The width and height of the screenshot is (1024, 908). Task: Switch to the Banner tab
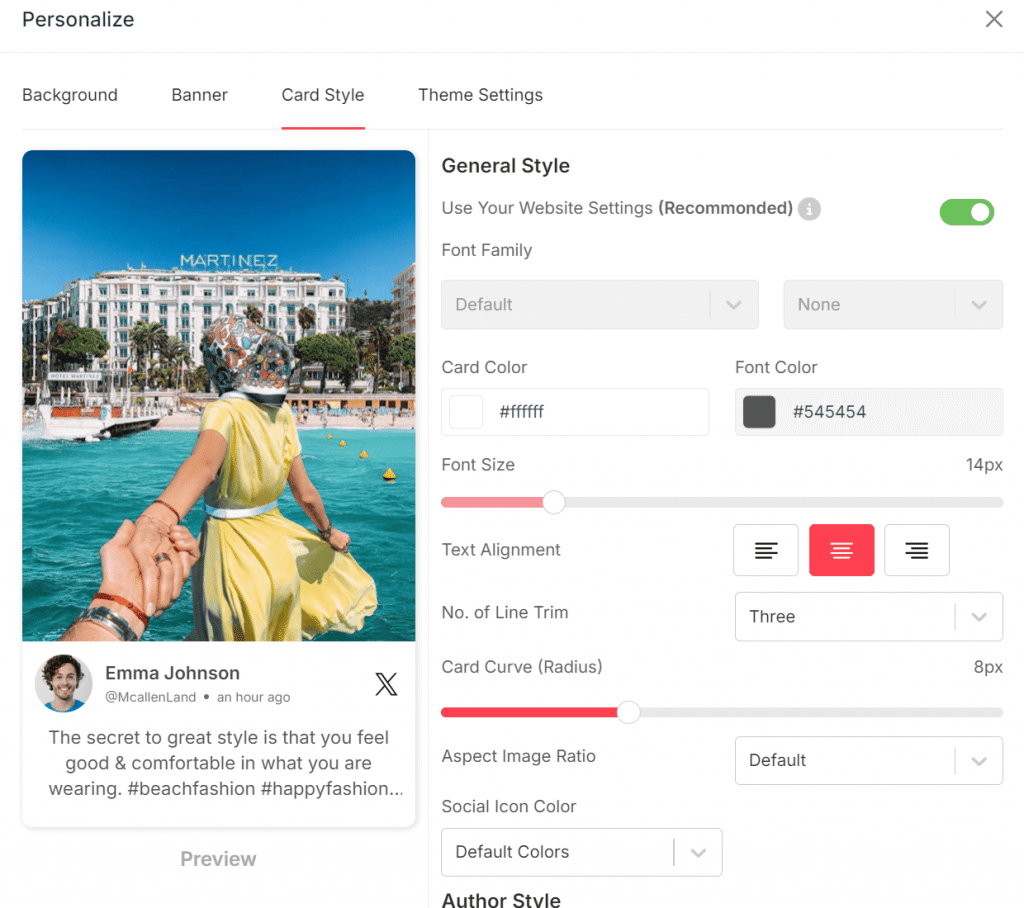(199, 95)
